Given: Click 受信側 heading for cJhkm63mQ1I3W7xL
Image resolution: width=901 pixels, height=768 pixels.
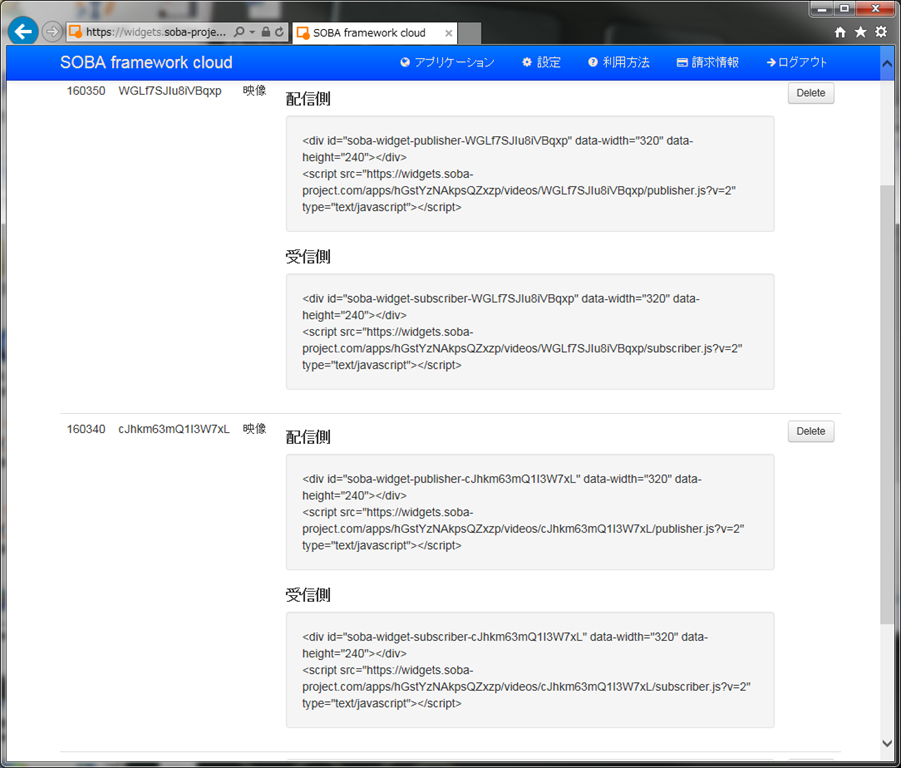Looking at the screenshot, I should click(x=308, y=595).
